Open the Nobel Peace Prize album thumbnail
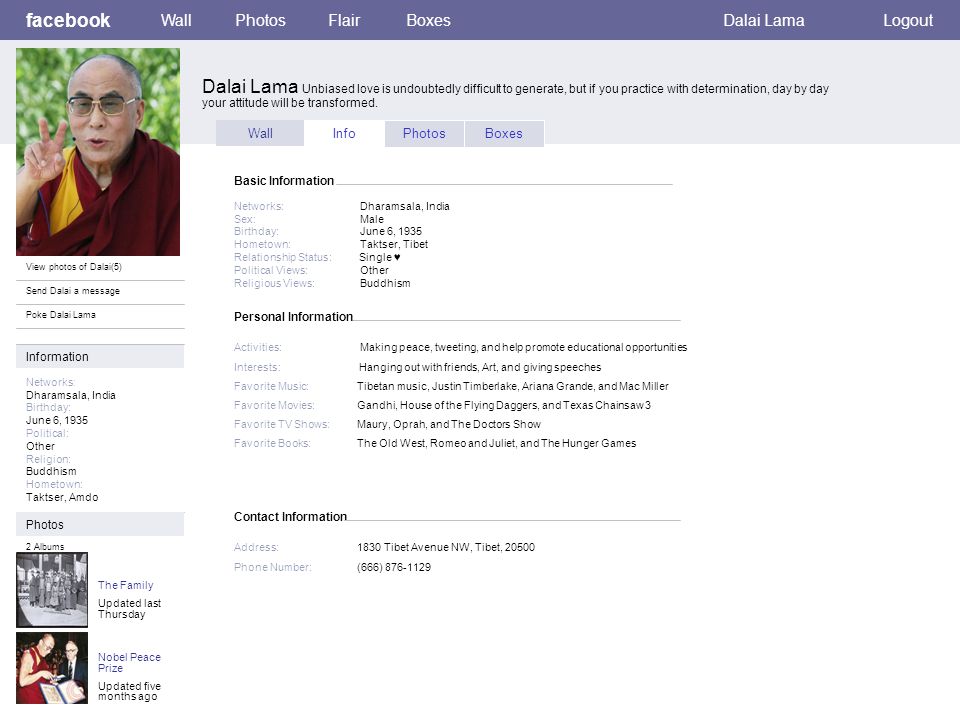Screen dimensions: 960x720 tap(51, 668)
